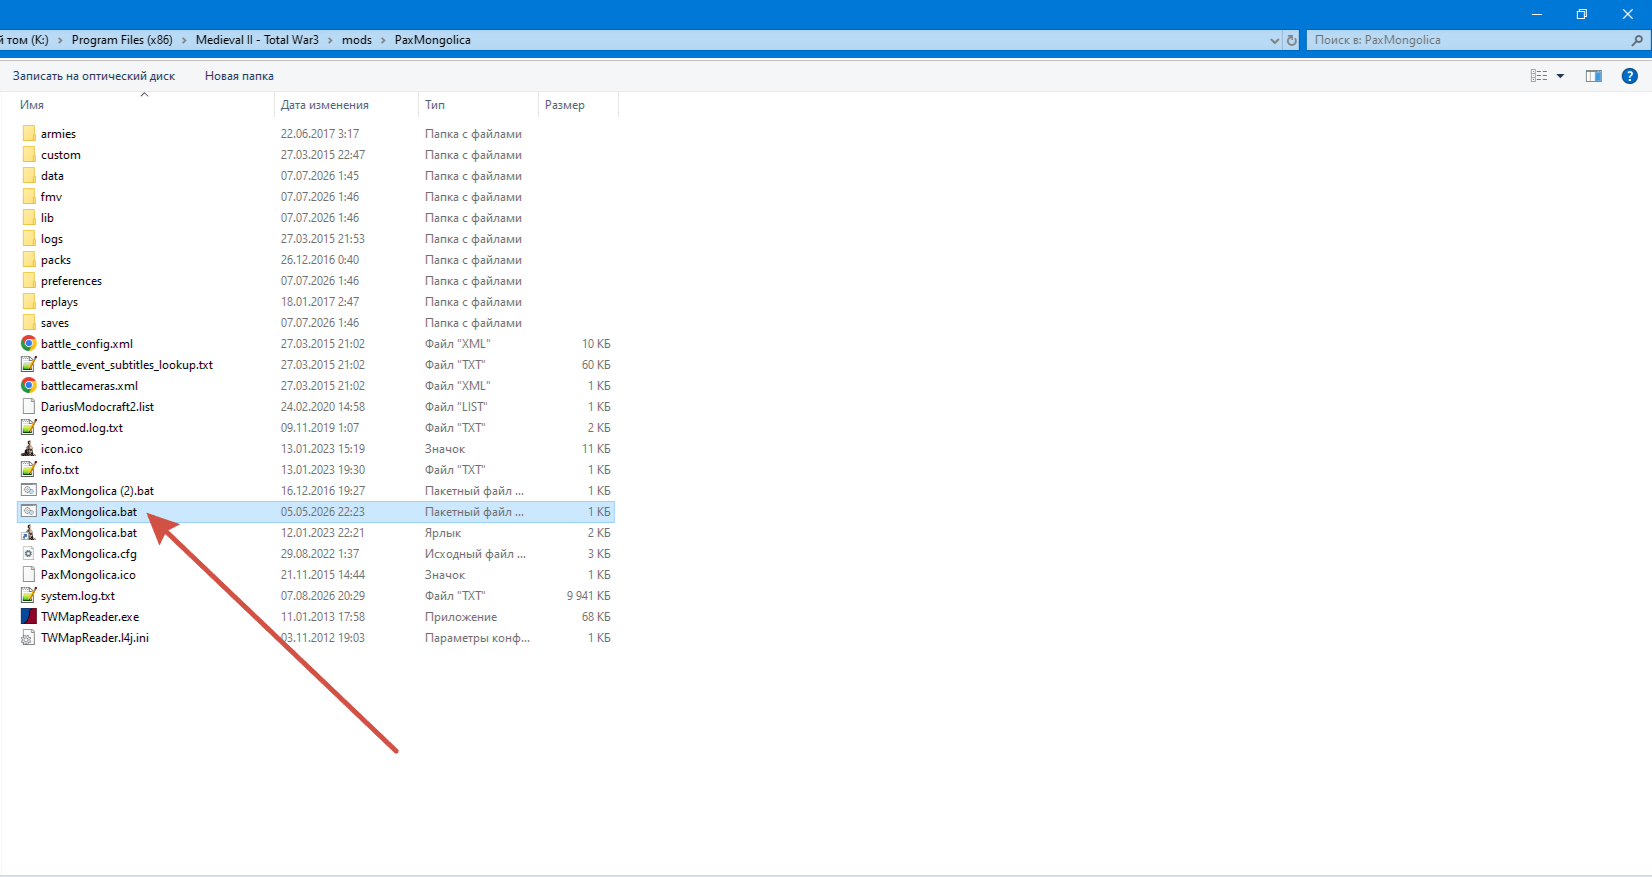
Task: Click the 68 КБ size value
Action: pyautogui.click(x=596, y=617)
